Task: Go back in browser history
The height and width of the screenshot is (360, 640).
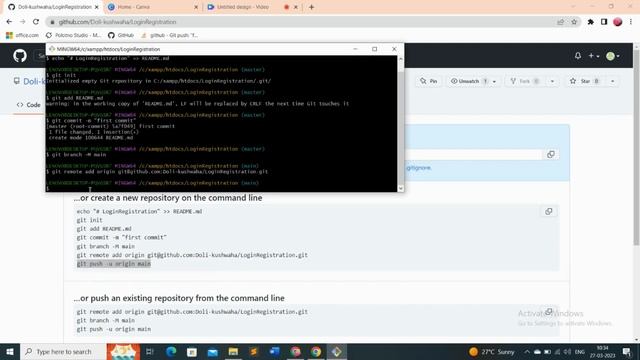Action: point(9,22)
